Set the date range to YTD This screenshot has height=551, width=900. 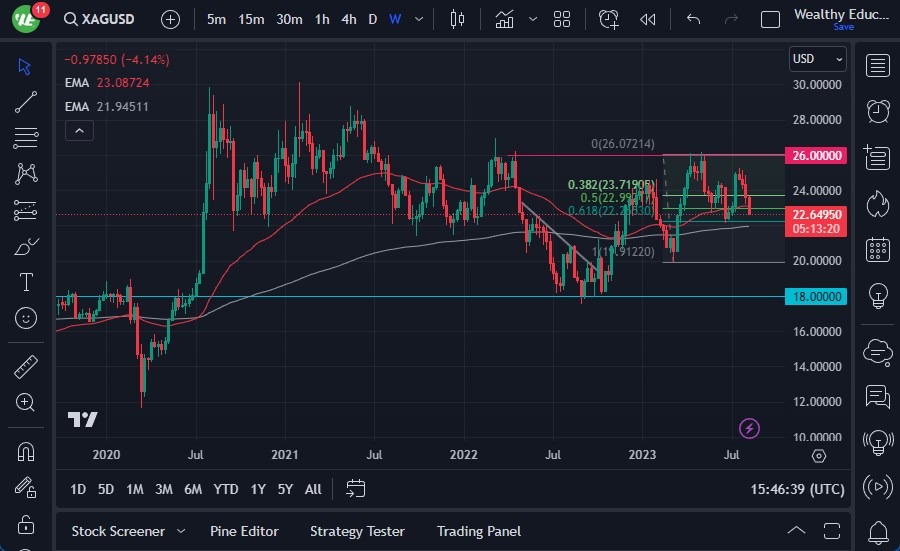(226, 489)
